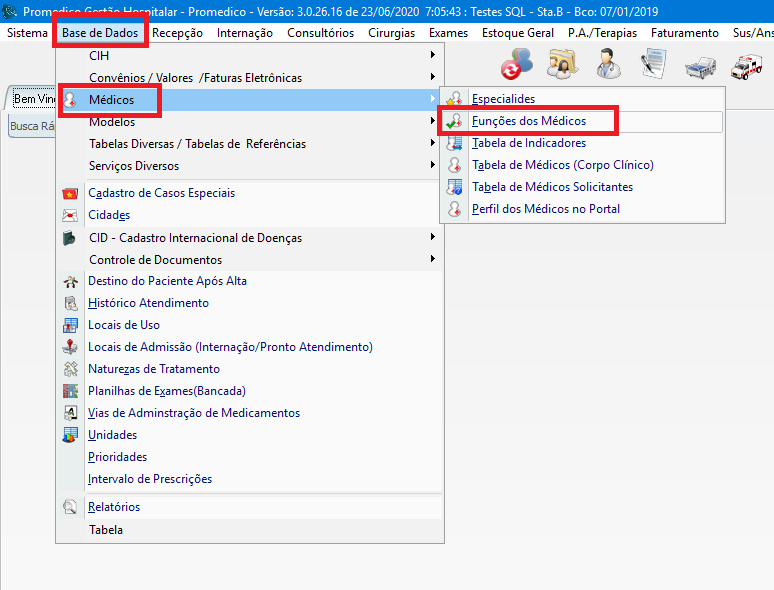Click the doctor figure toolbar icon
774x590 pixels.
tap(608, 64)
